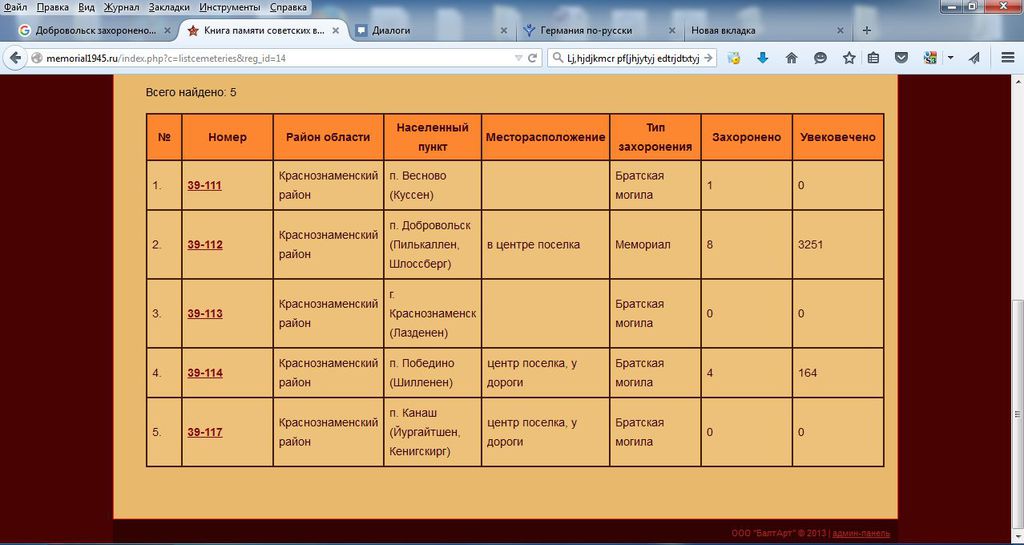Screen dimensions: 1024x545
Task: Select the Населенный пункт column header
Action: click(x=432, y=137)
